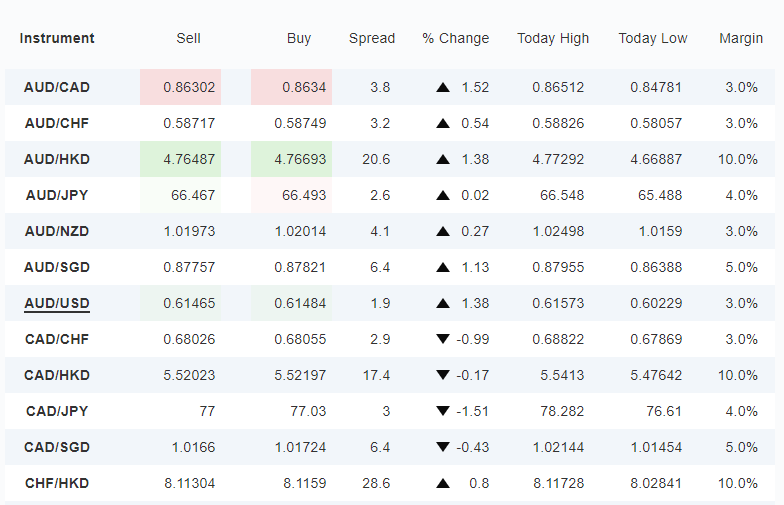
Task: Sort the table by % Change header
Action: click(x=456, y=38)
